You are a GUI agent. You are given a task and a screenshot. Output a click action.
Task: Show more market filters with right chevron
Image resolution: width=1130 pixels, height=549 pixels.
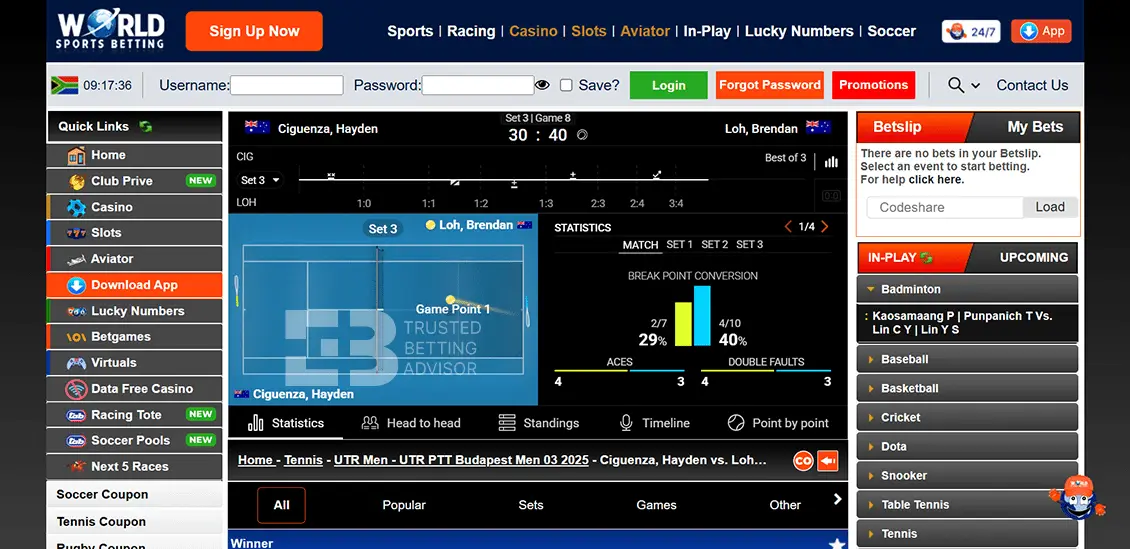[x=837, y=499]
